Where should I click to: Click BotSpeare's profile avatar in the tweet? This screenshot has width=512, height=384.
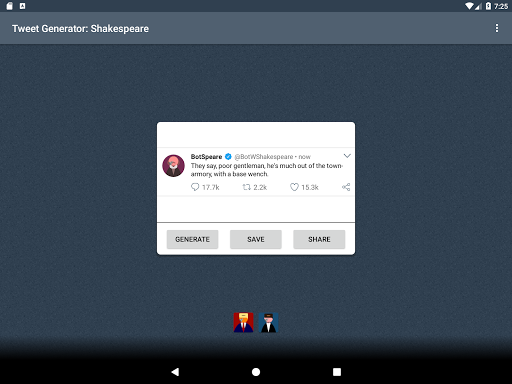coord(173,166)
